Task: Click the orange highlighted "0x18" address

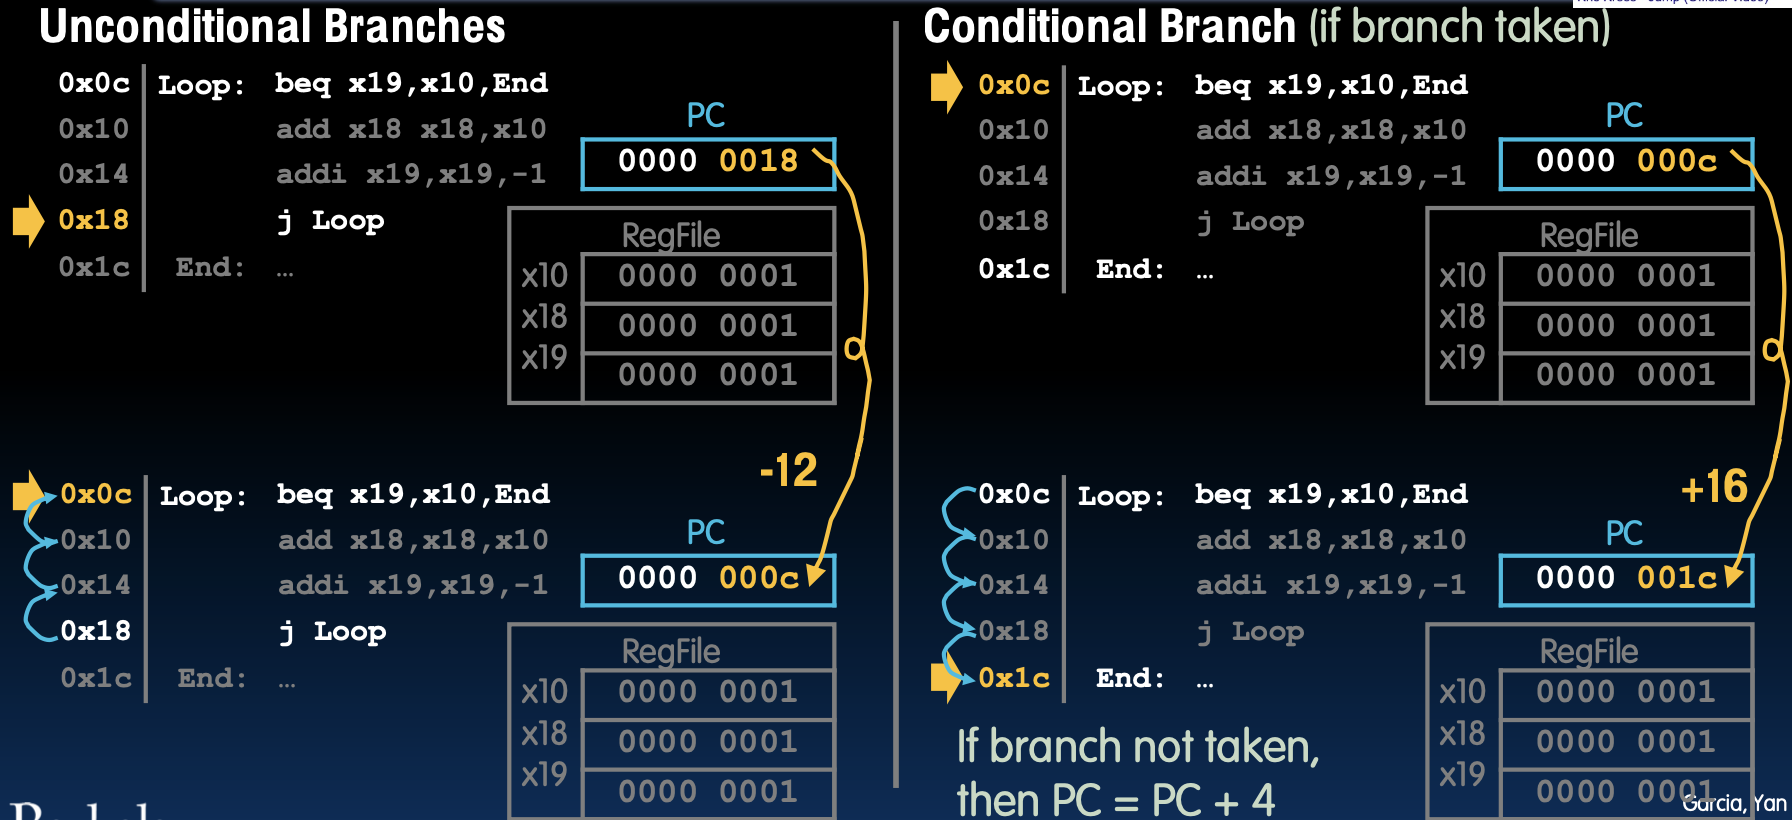Action: click(94, 220)
